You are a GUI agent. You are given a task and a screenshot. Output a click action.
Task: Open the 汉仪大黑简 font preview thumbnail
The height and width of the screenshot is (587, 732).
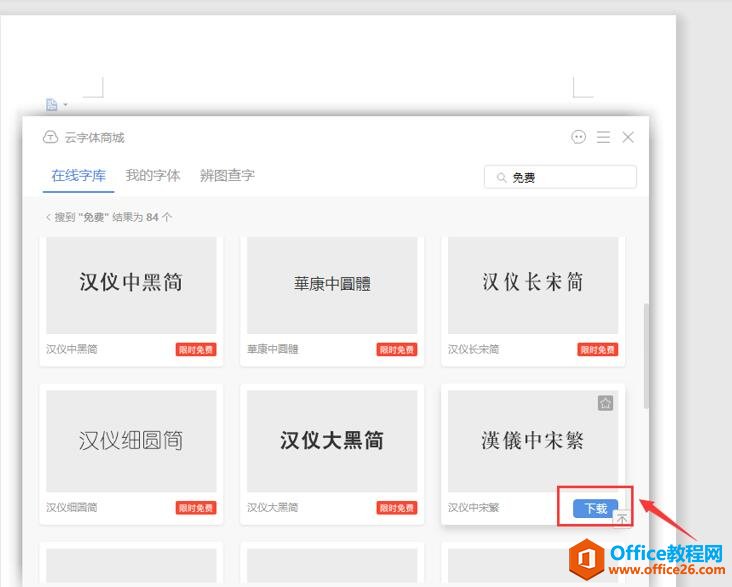(332, 441)
